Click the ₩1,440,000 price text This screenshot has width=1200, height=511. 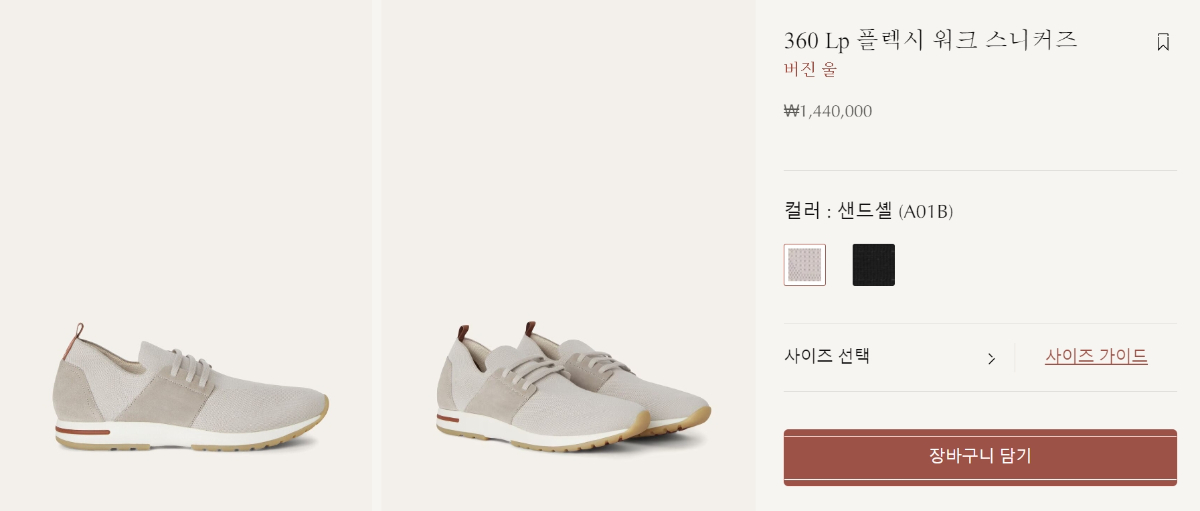828,111
